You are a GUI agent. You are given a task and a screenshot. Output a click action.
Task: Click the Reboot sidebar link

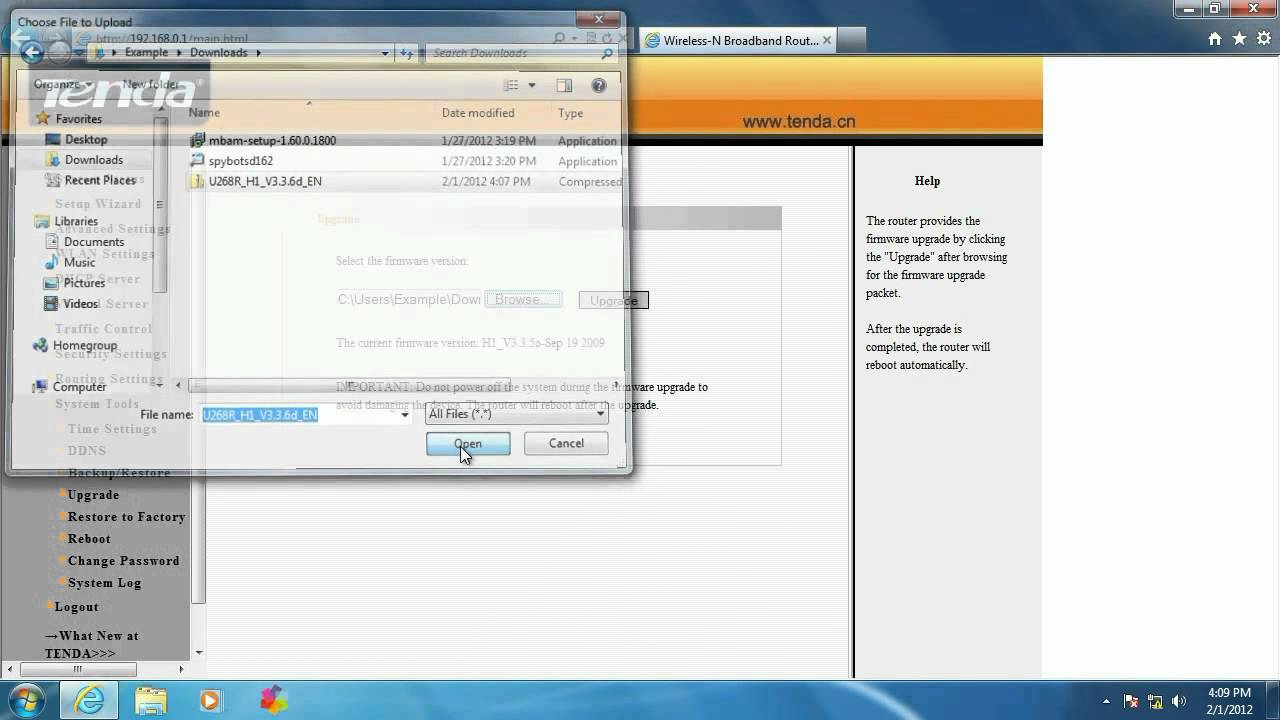click(x=89, y=539)
